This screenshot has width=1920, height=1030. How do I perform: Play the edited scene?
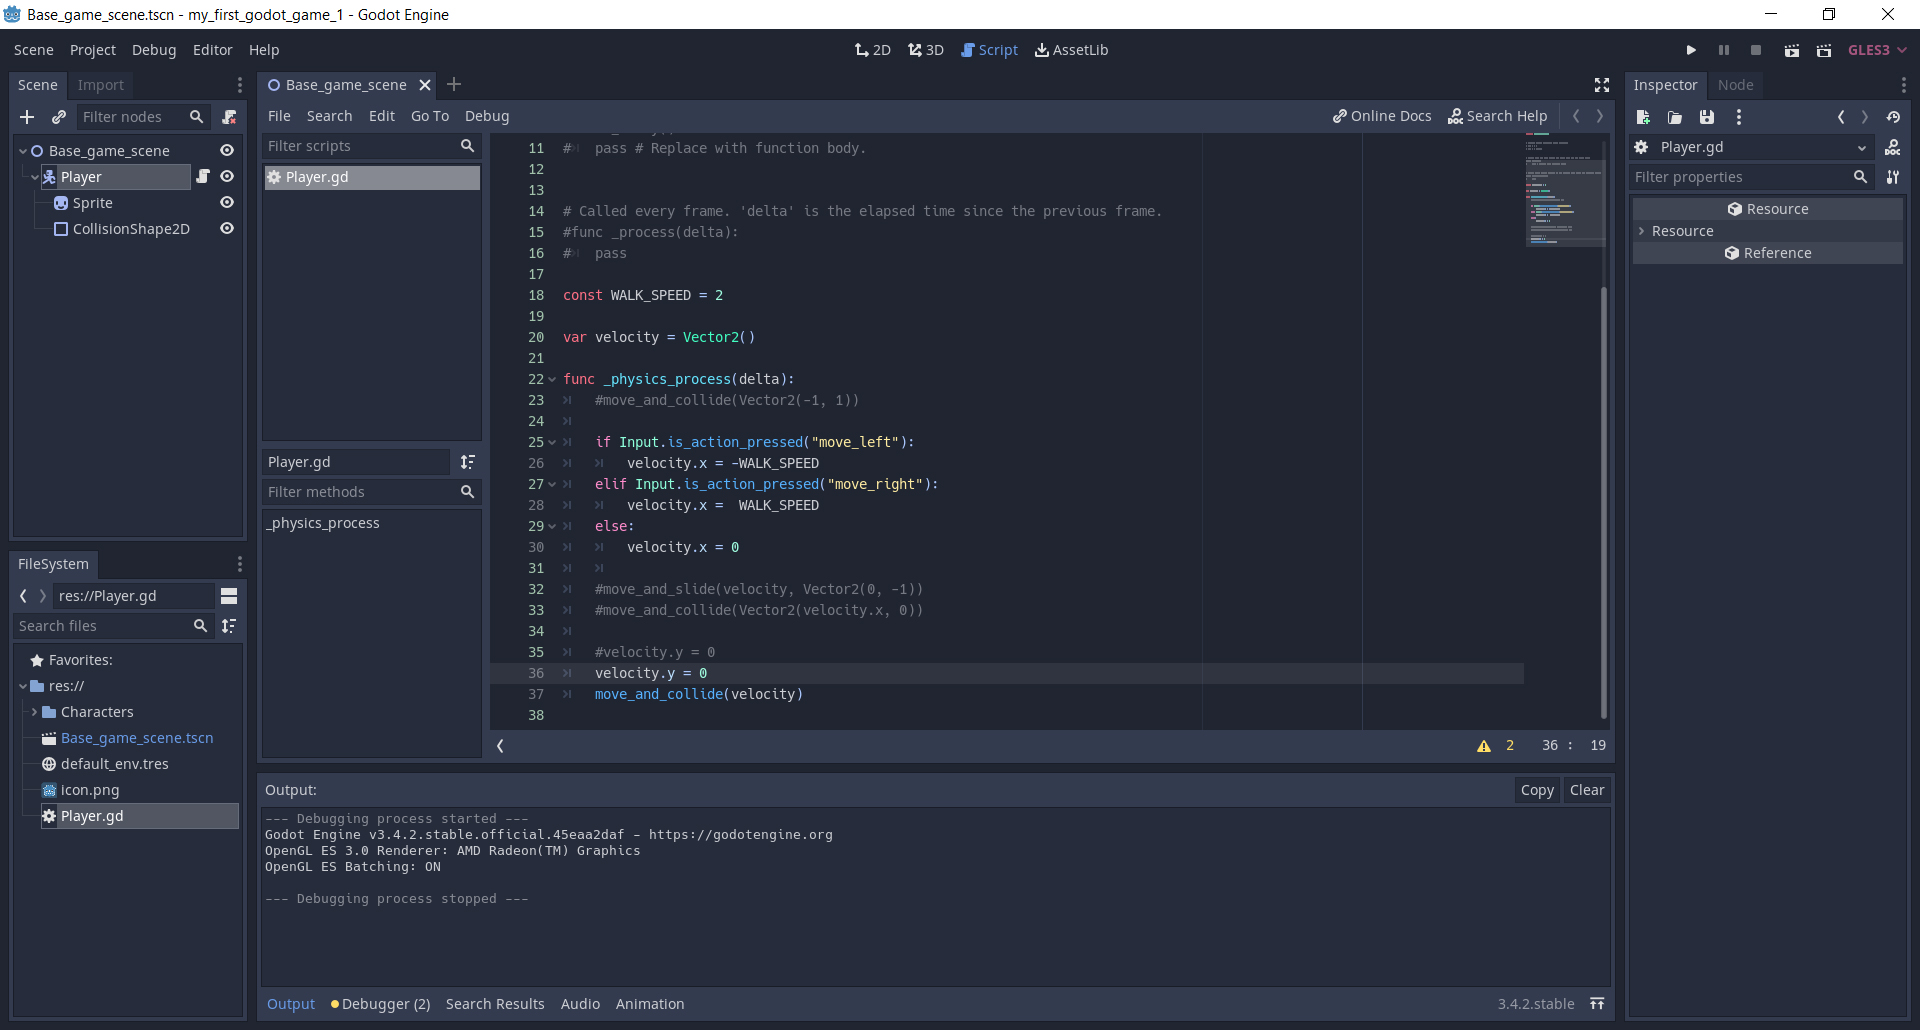[1792, 50]
